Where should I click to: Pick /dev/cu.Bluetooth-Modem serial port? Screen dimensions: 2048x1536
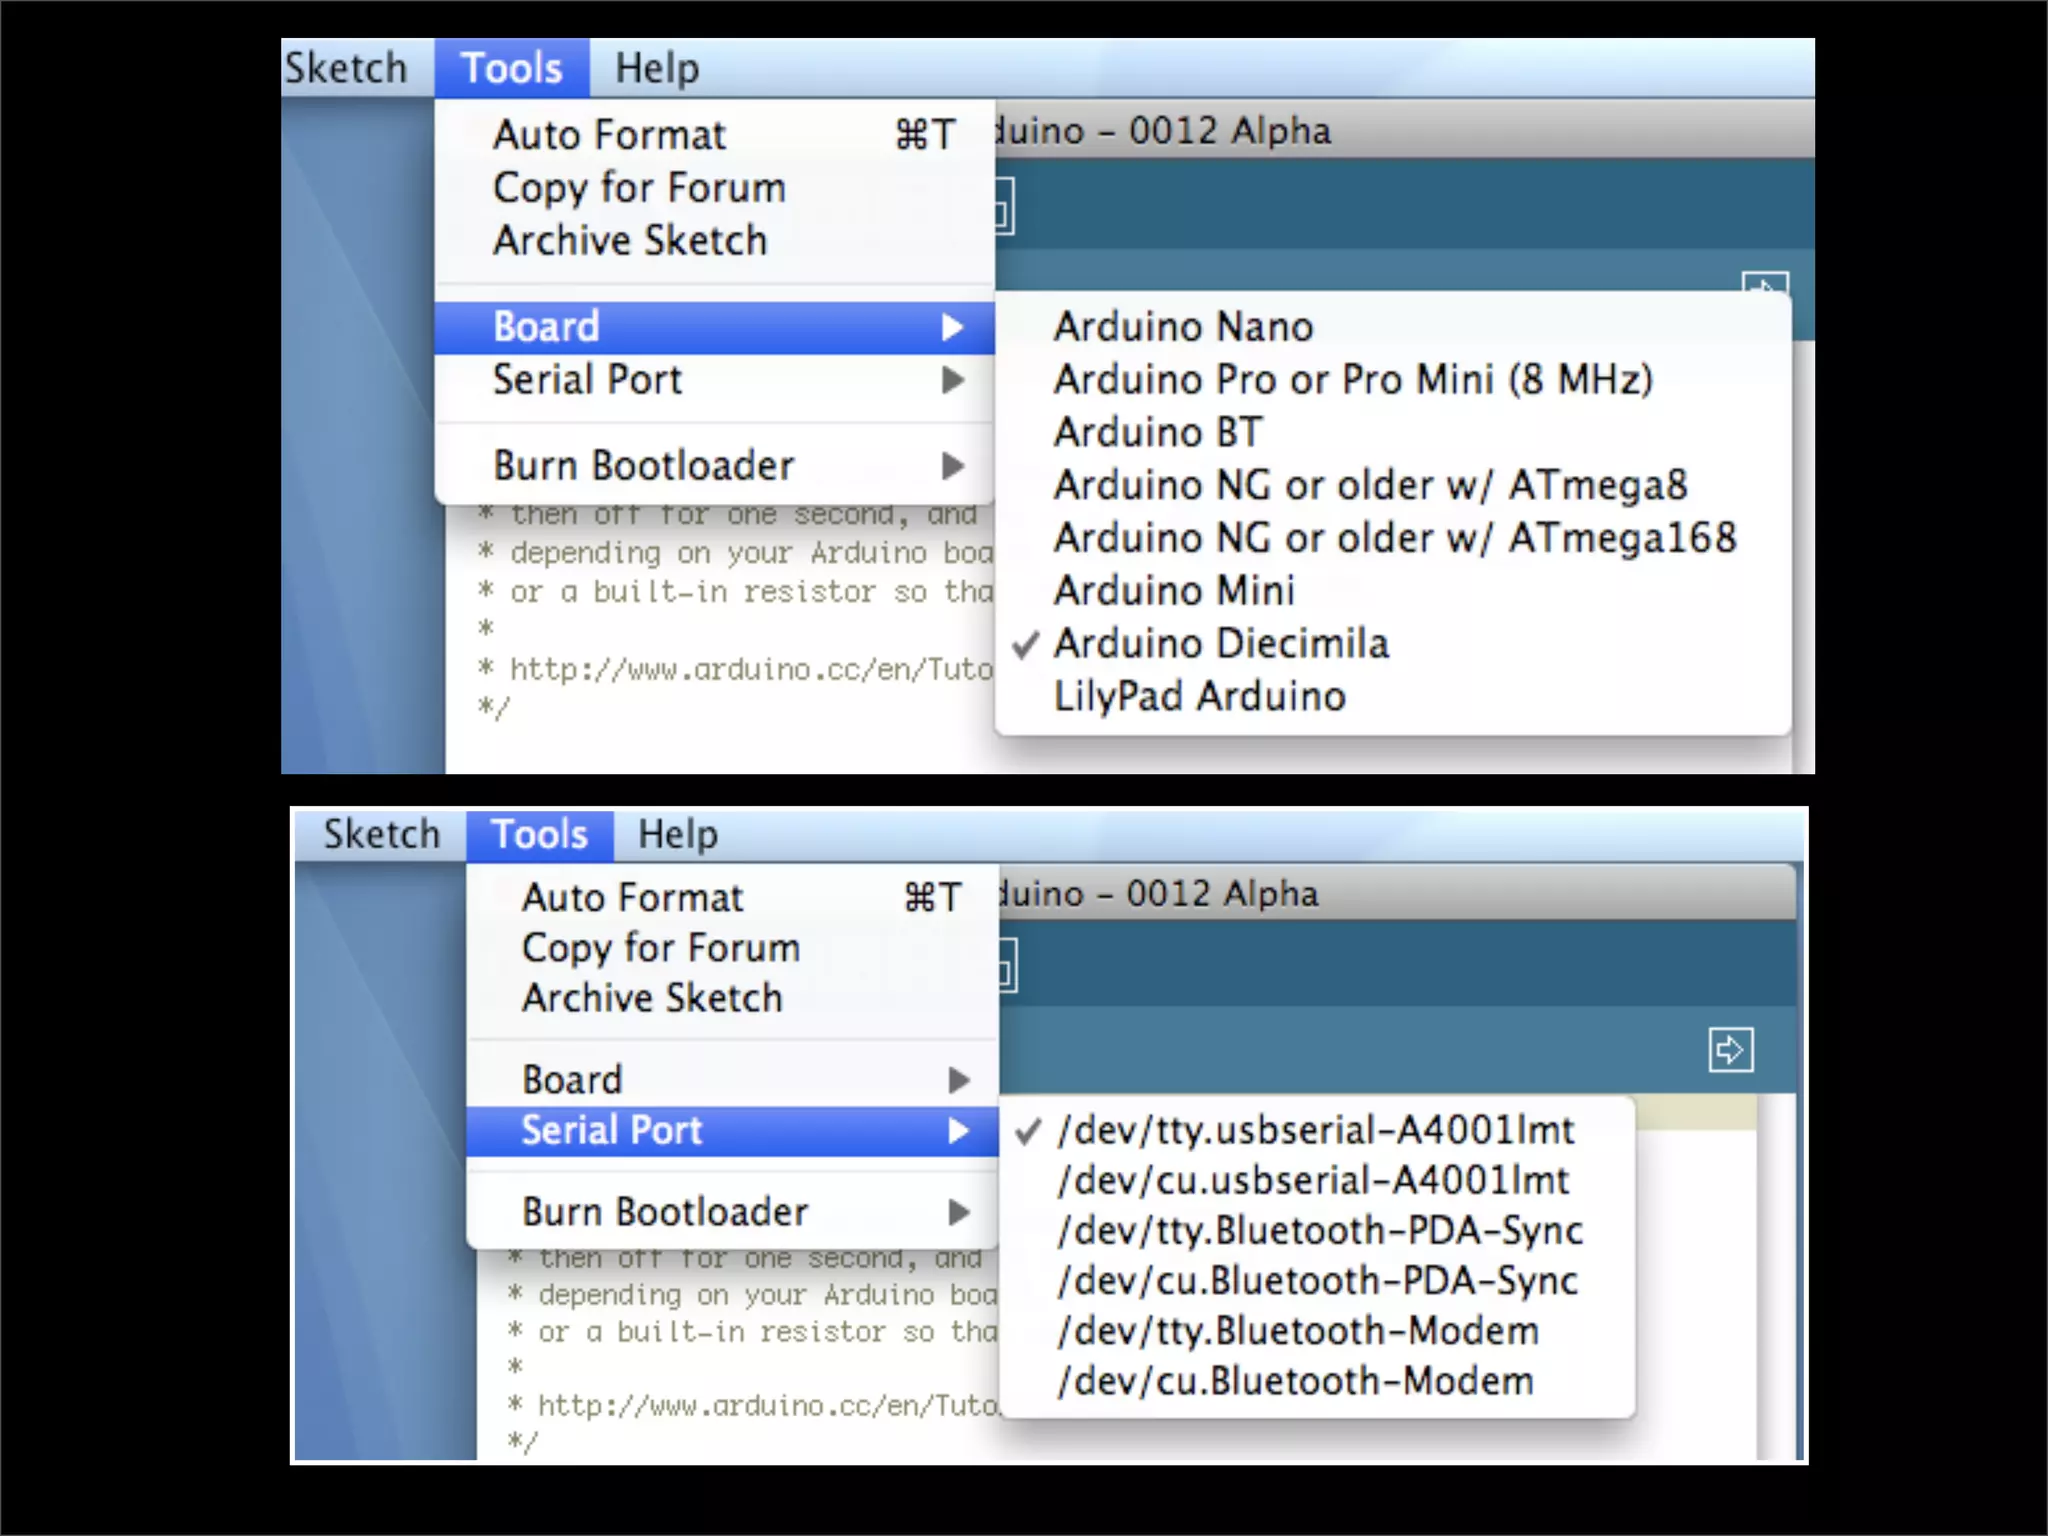[1295, 1382]
